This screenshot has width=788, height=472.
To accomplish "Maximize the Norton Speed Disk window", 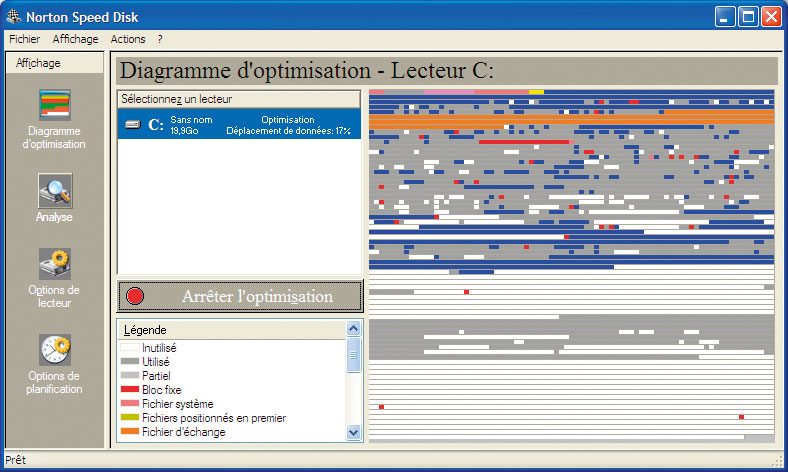I will [x=747, y=17].
